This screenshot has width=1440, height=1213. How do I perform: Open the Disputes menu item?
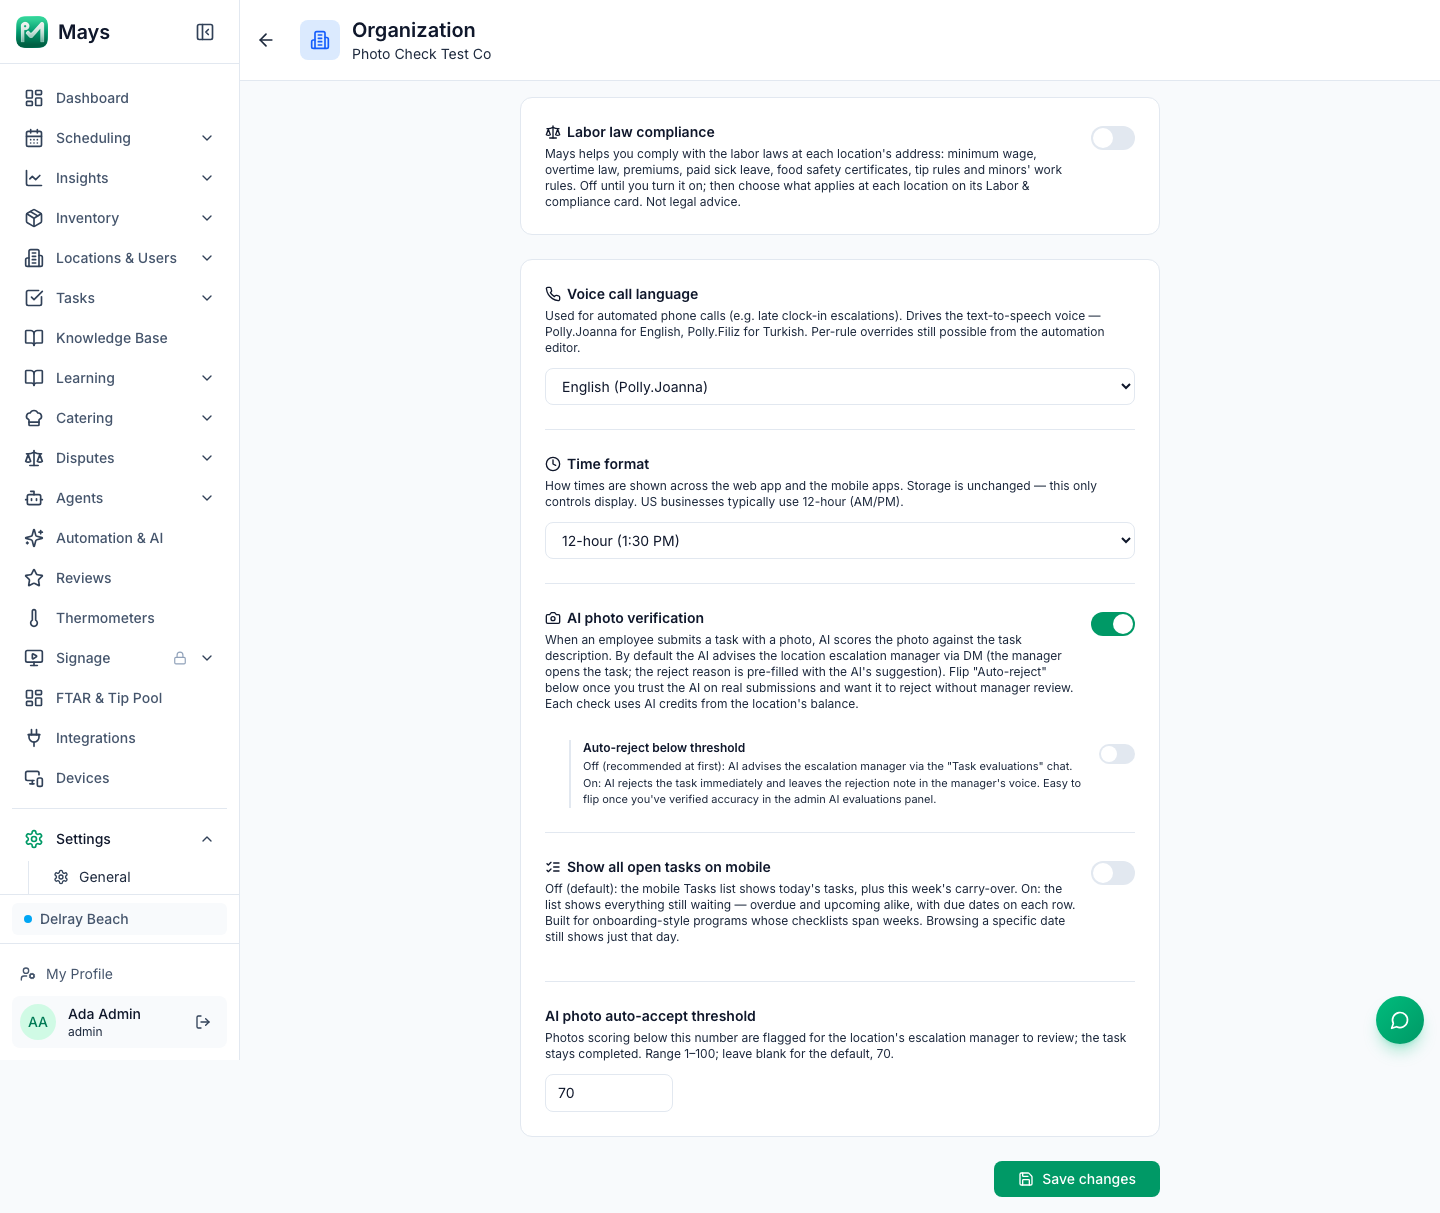[x=119, y=458]
